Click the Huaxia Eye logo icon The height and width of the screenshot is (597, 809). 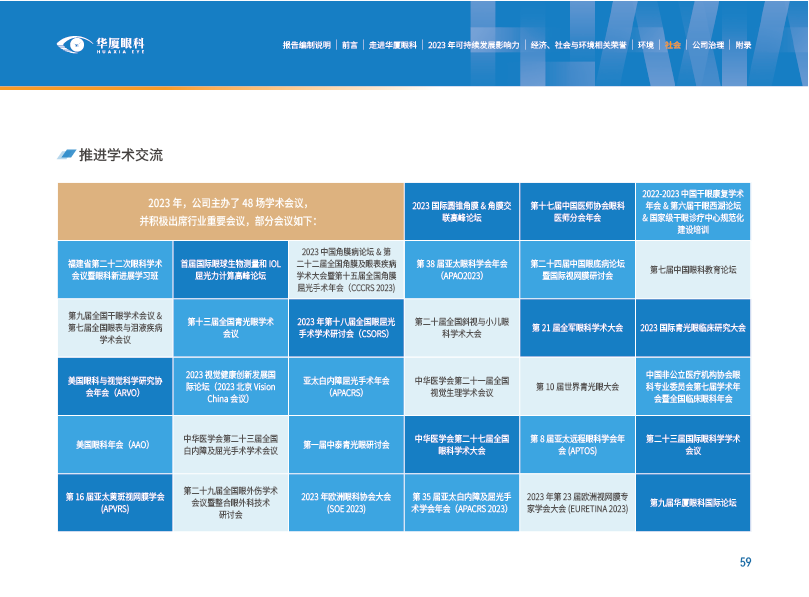coord(72,44)
